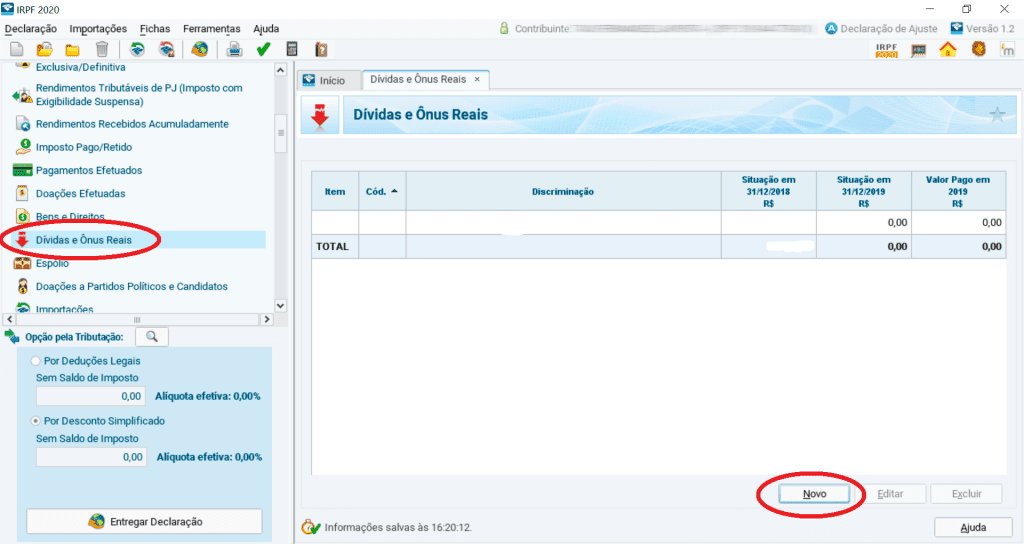Click the Receita logo beside Versão 1.2

point(957,28)
